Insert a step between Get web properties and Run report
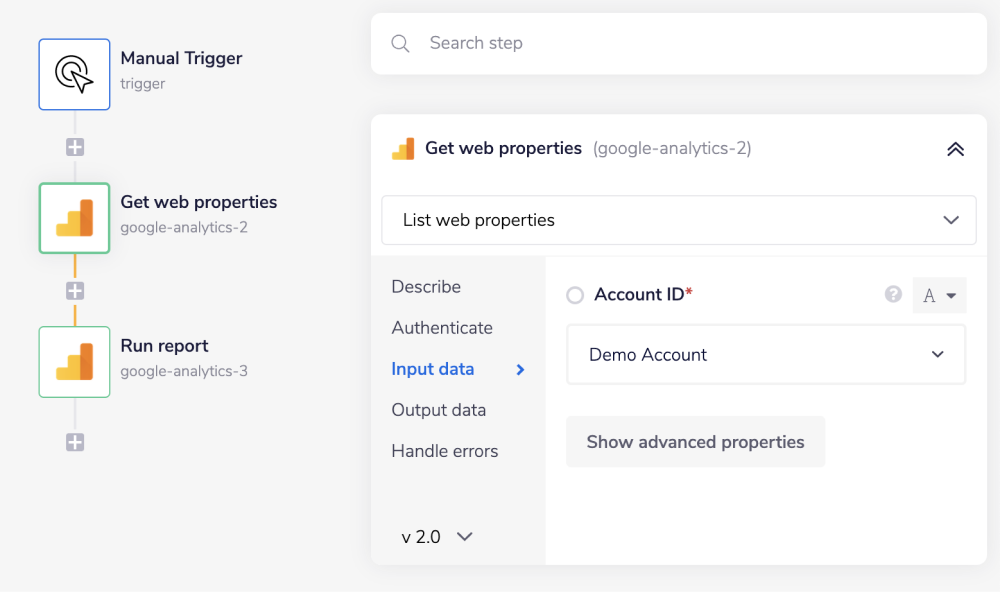The width and height of the screenshot is (1000, 592). pos(74,290)
